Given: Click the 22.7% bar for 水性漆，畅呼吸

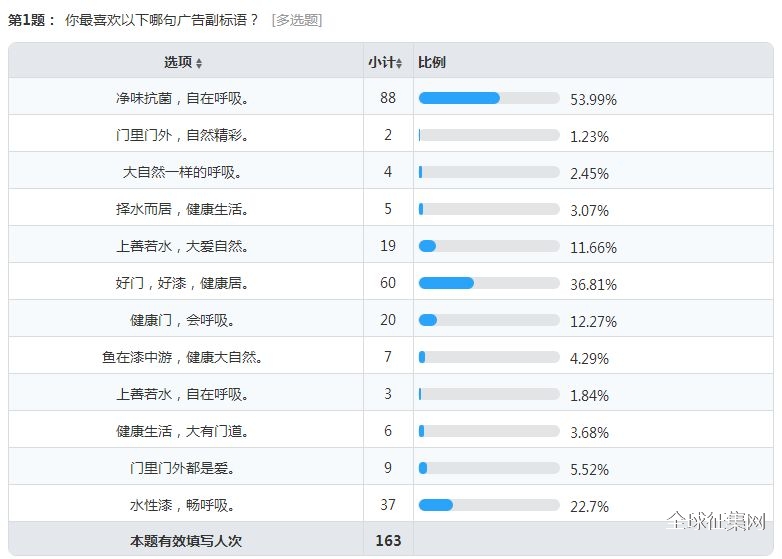Looking at the screenshot, I should (x=489, y=505).
